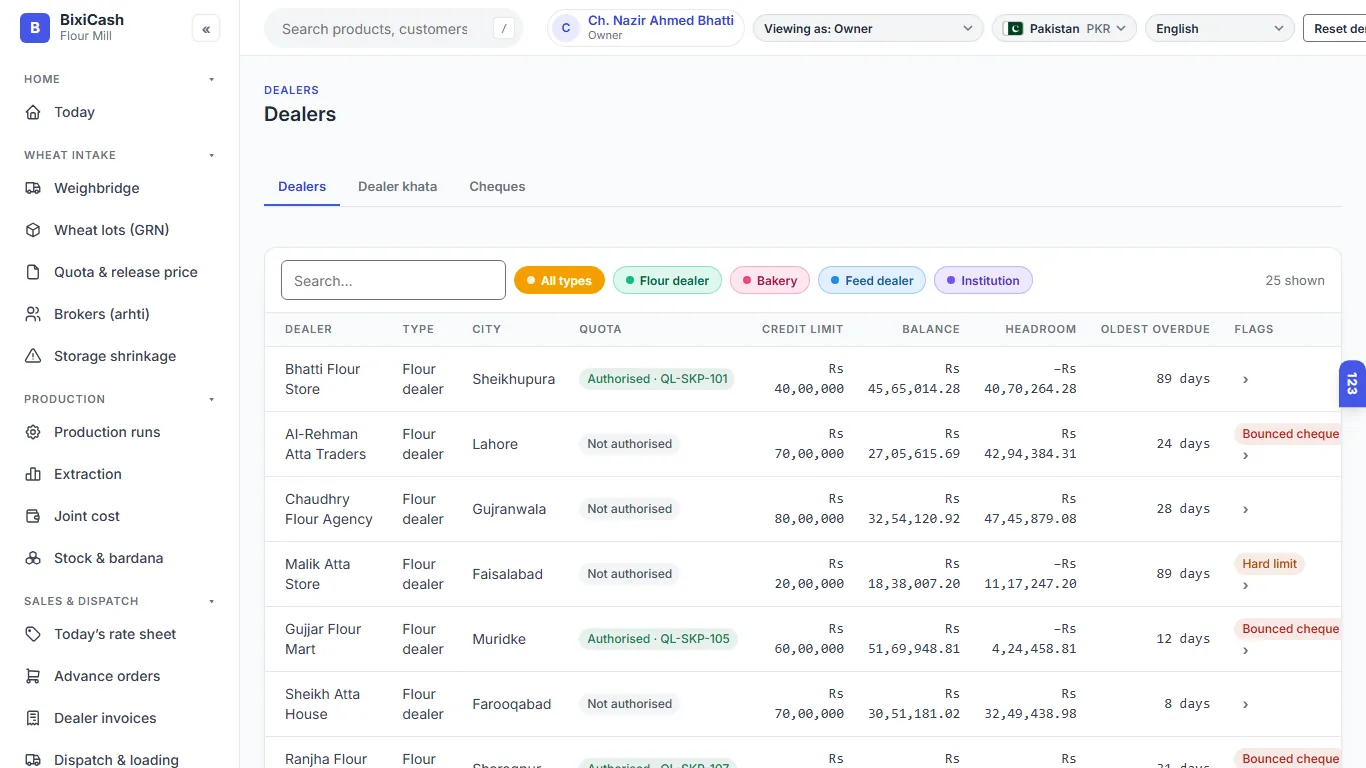The height and width of the screenshot is (768, 1366).
Task: Open Weighbridge truck icon in sidebar
Action: point(33,188)
